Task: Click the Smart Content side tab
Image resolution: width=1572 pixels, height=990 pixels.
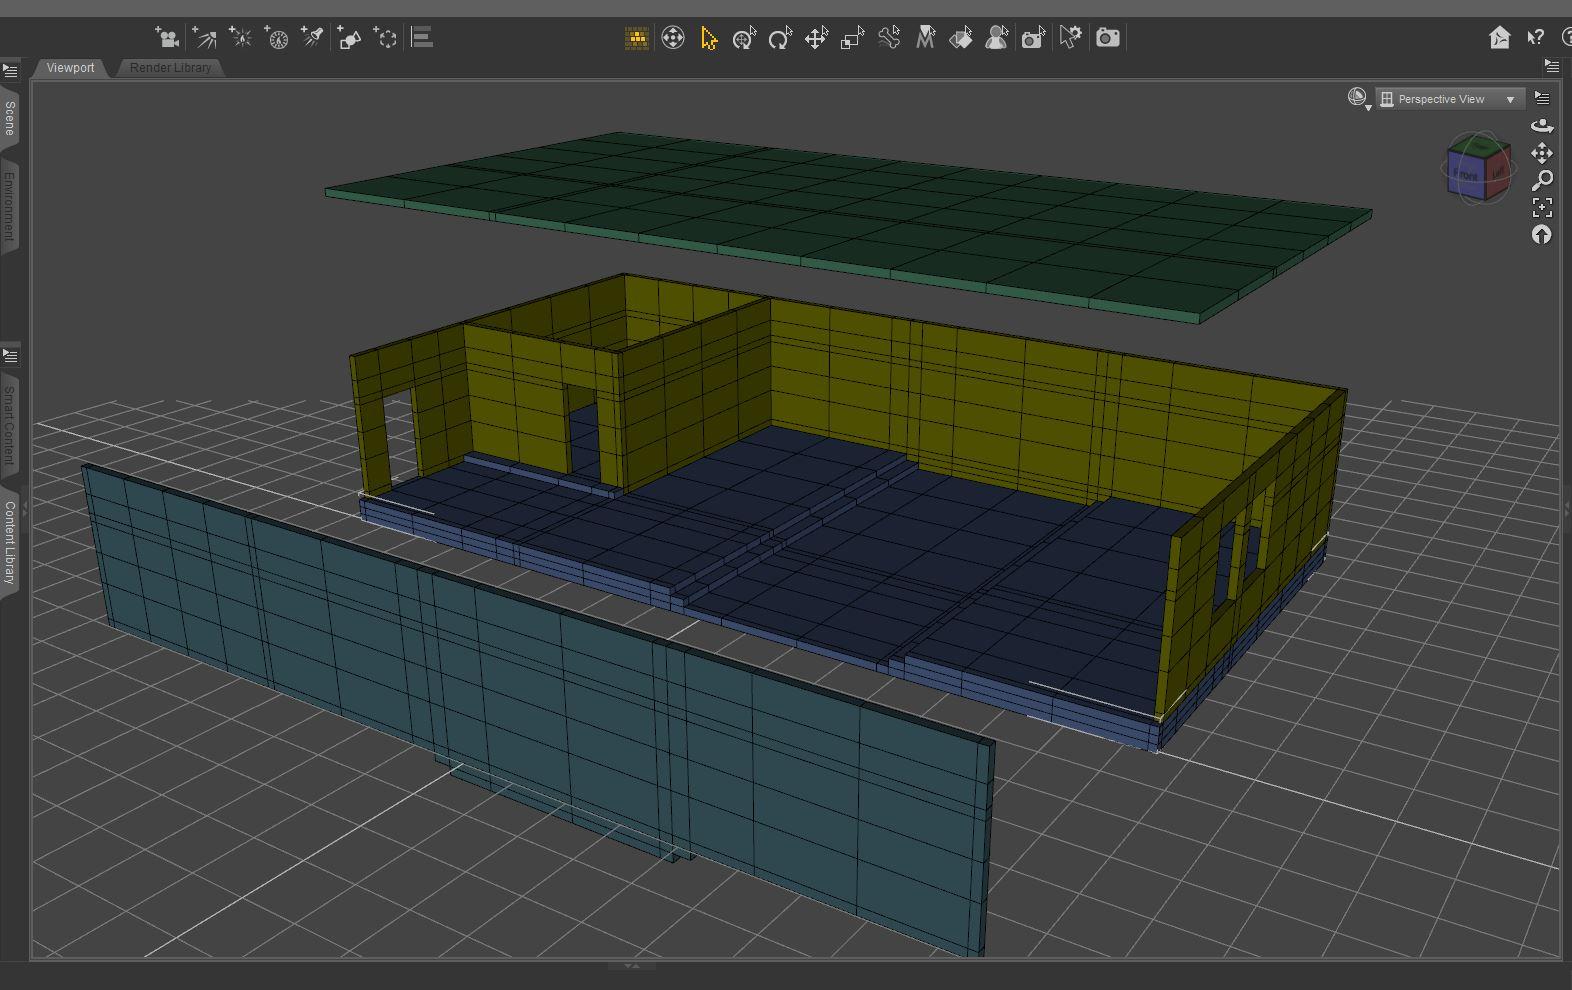Action: click(10, 424)
